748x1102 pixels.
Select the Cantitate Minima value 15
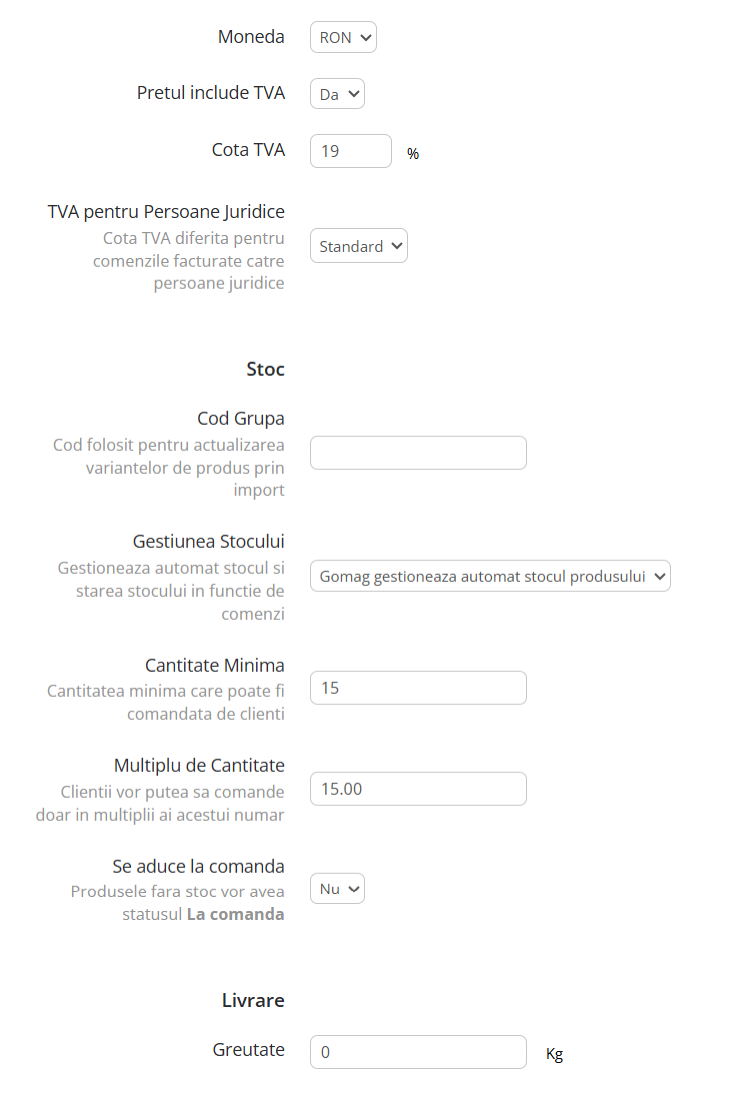click(x=418, y=687)
